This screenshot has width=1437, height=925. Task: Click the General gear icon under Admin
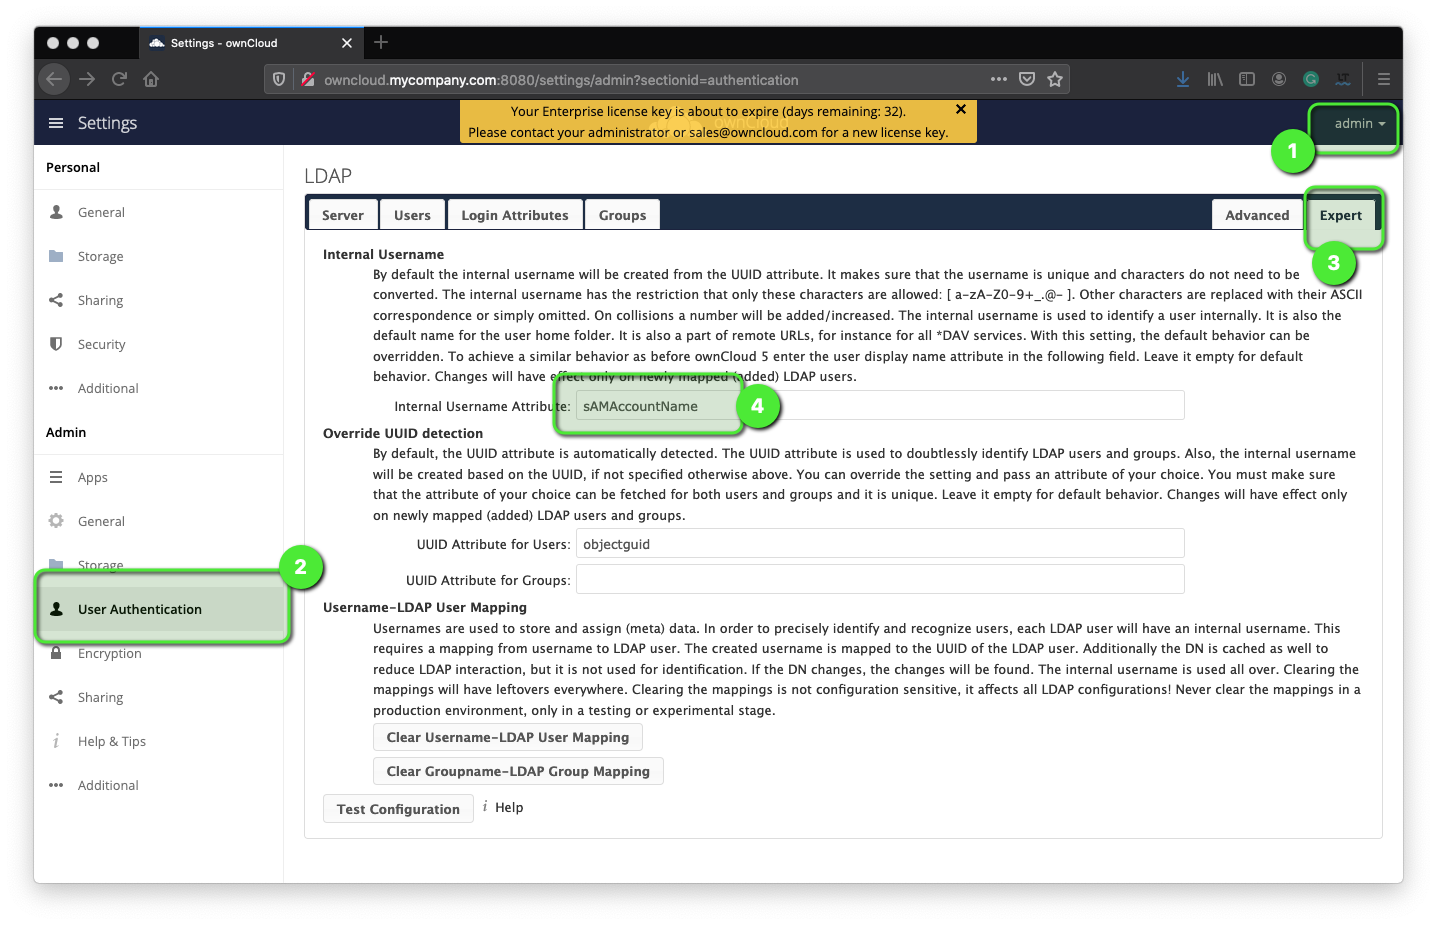56,521
